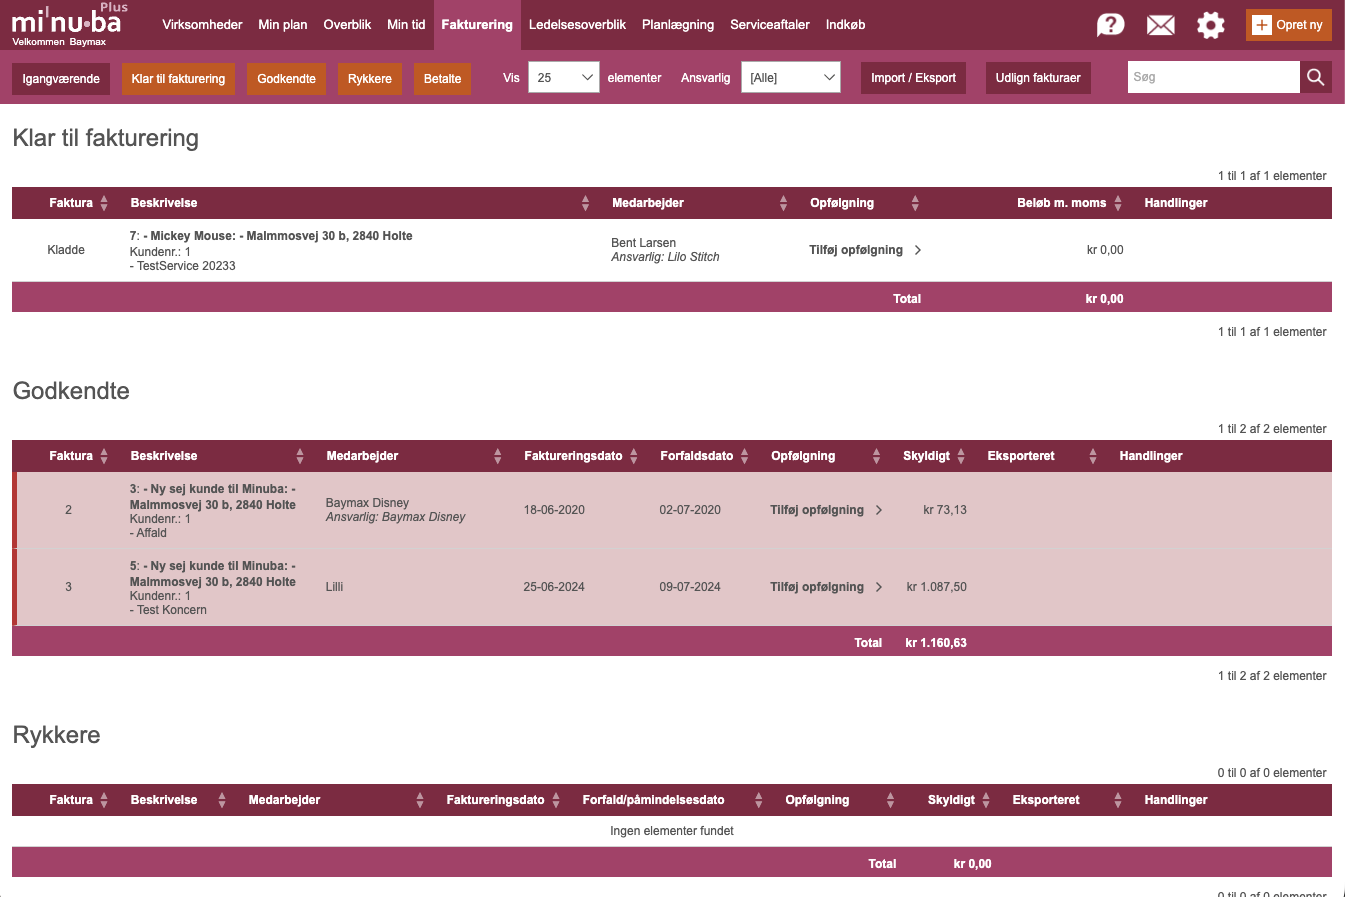Sort Godkendte table by Forfaldsdato arrows
The height and width of the screenshot is (897, 1345).
click(744, 456)
